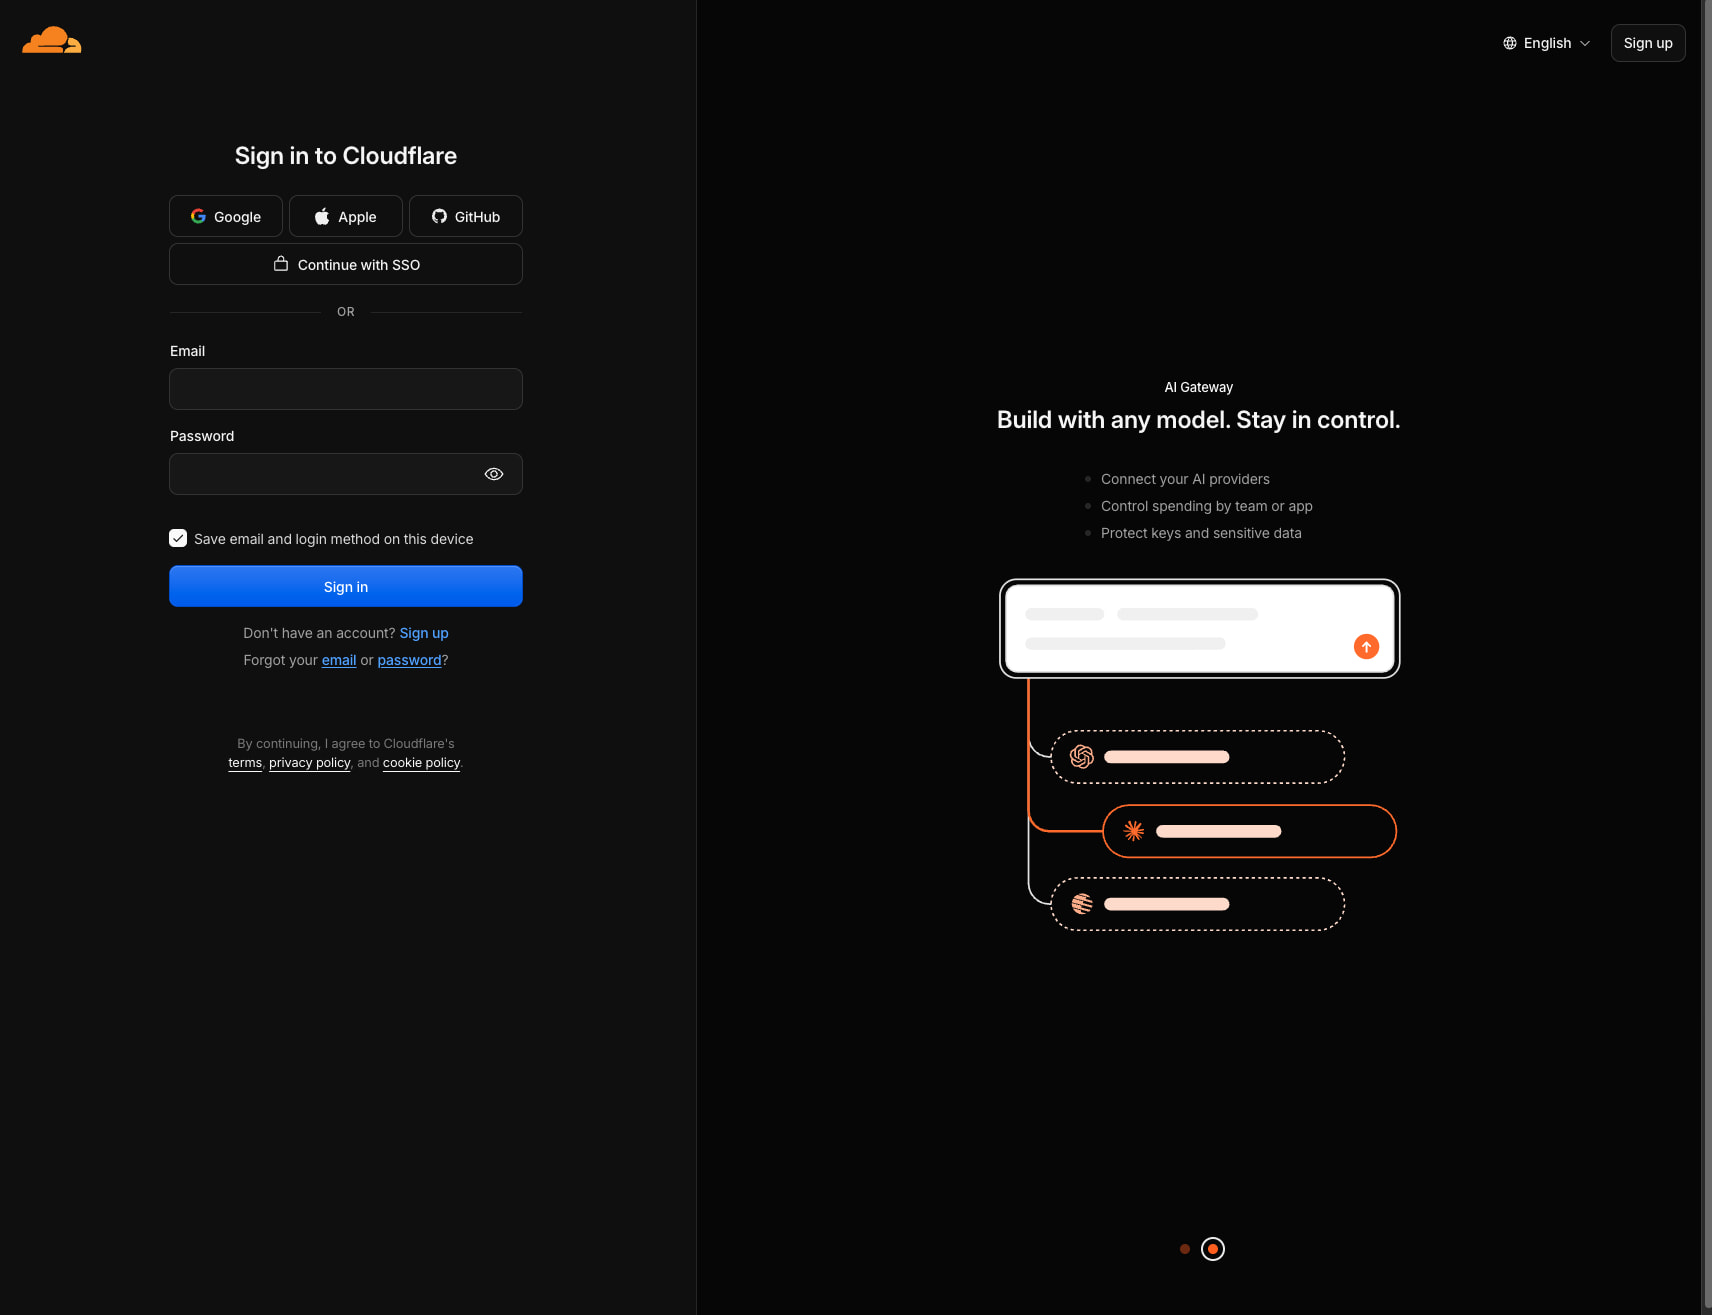Click the OpenAI provider icon in diagram
Screen dimensions: 1712x1315
click(x=1082, y=757)
